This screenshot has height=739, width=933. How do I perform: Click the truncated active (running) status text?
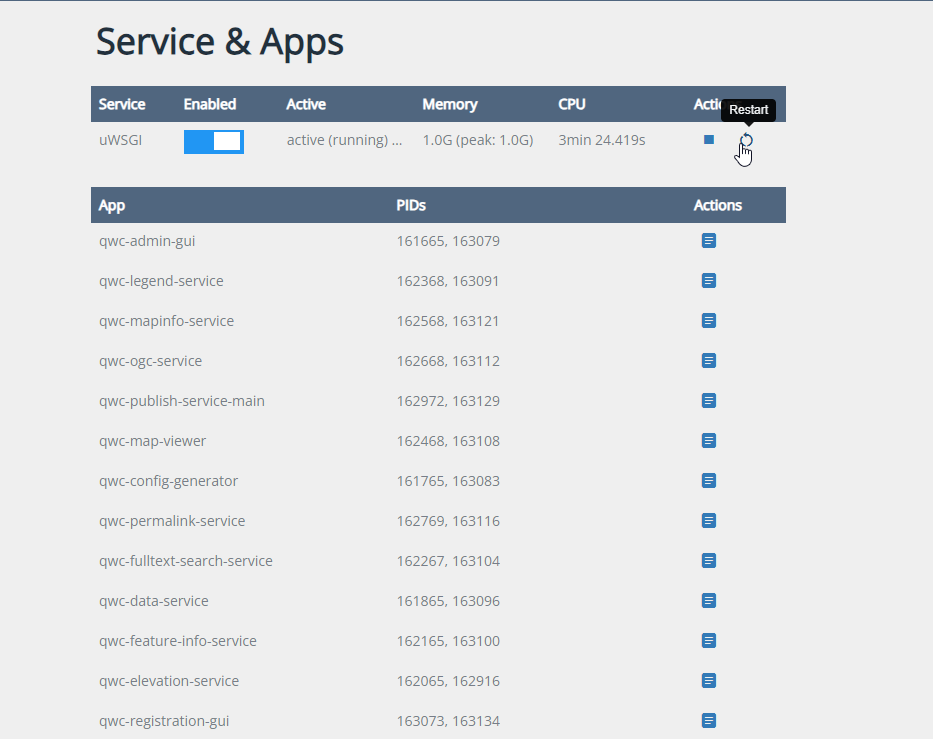point(344,140)
